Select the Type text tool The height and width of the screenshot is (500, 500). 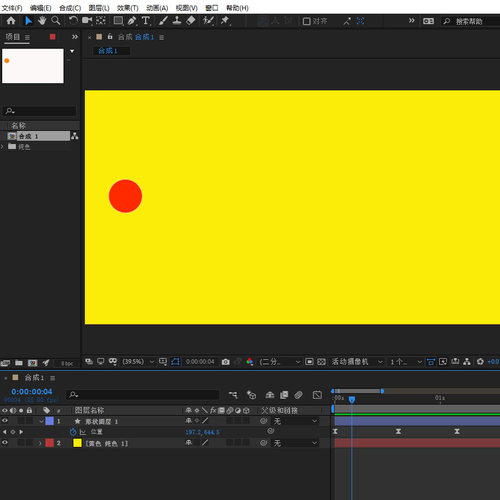(146, 21)
